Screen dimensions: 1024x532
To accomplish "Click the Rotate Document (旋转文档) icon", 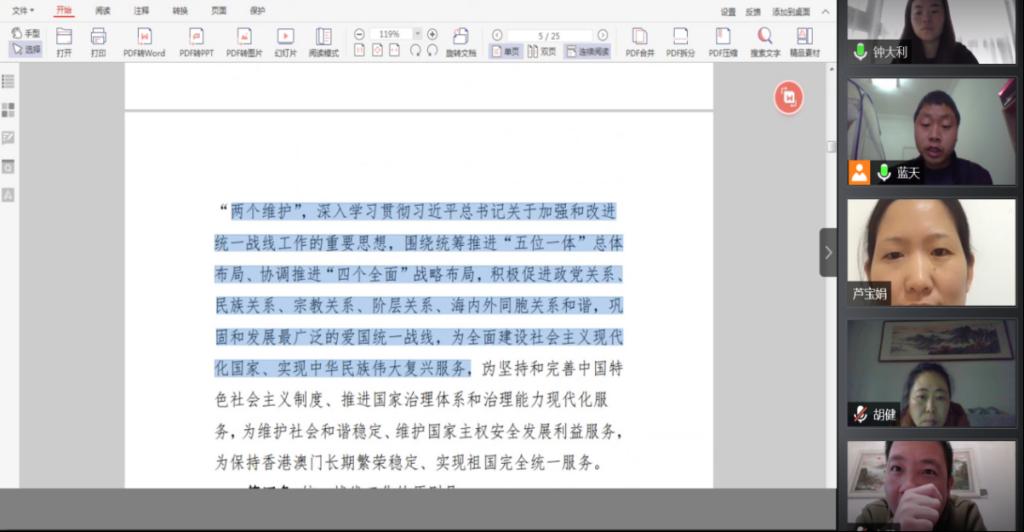I will (x=461, y=42).
